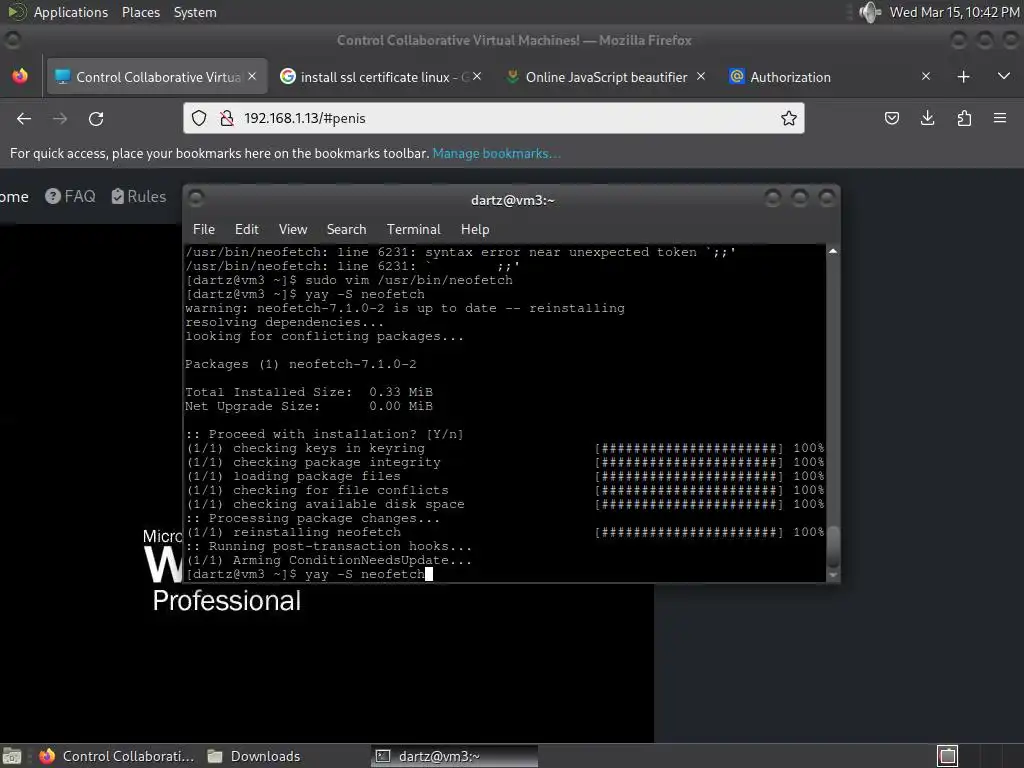Open the Firefox view icon
The image size is (1024, 768).
point(20,76)
